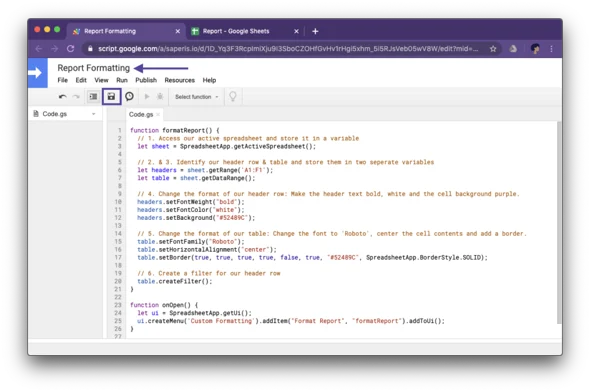This screenshot has height=392, width=590.
Task: Close the Code.gs editor tab
Action: pos(158,114)
